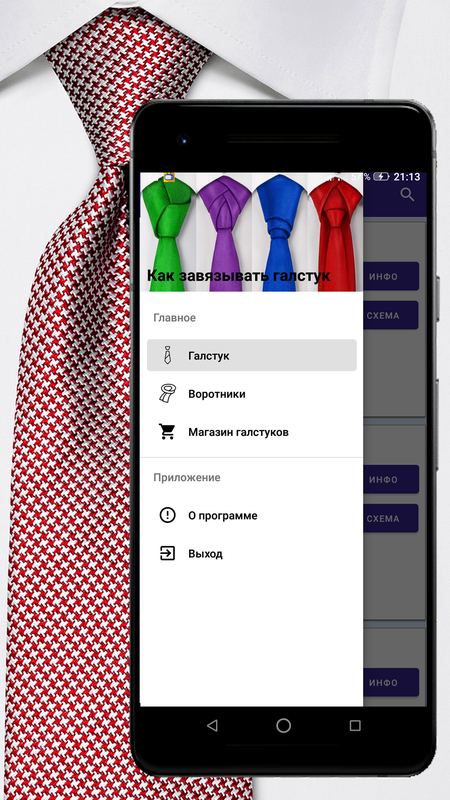Tap the shopping cart icon
Image resolution: width=450 pixels, height=800 pixels.
point(167,432)
